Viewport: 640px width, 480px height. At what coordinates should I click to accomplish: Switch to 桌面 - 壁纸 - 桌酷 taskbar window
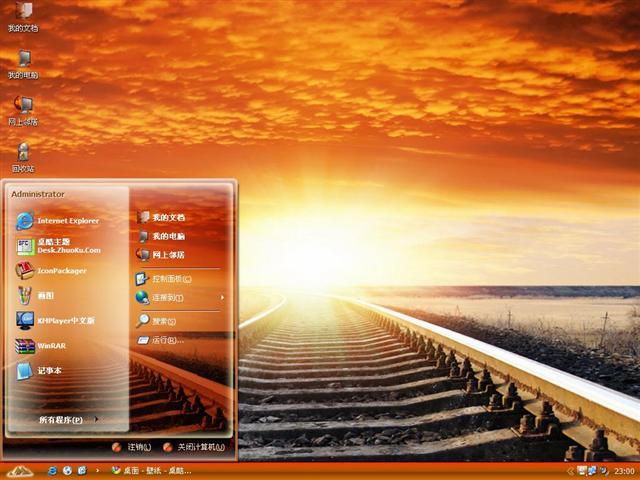point(151,471)
